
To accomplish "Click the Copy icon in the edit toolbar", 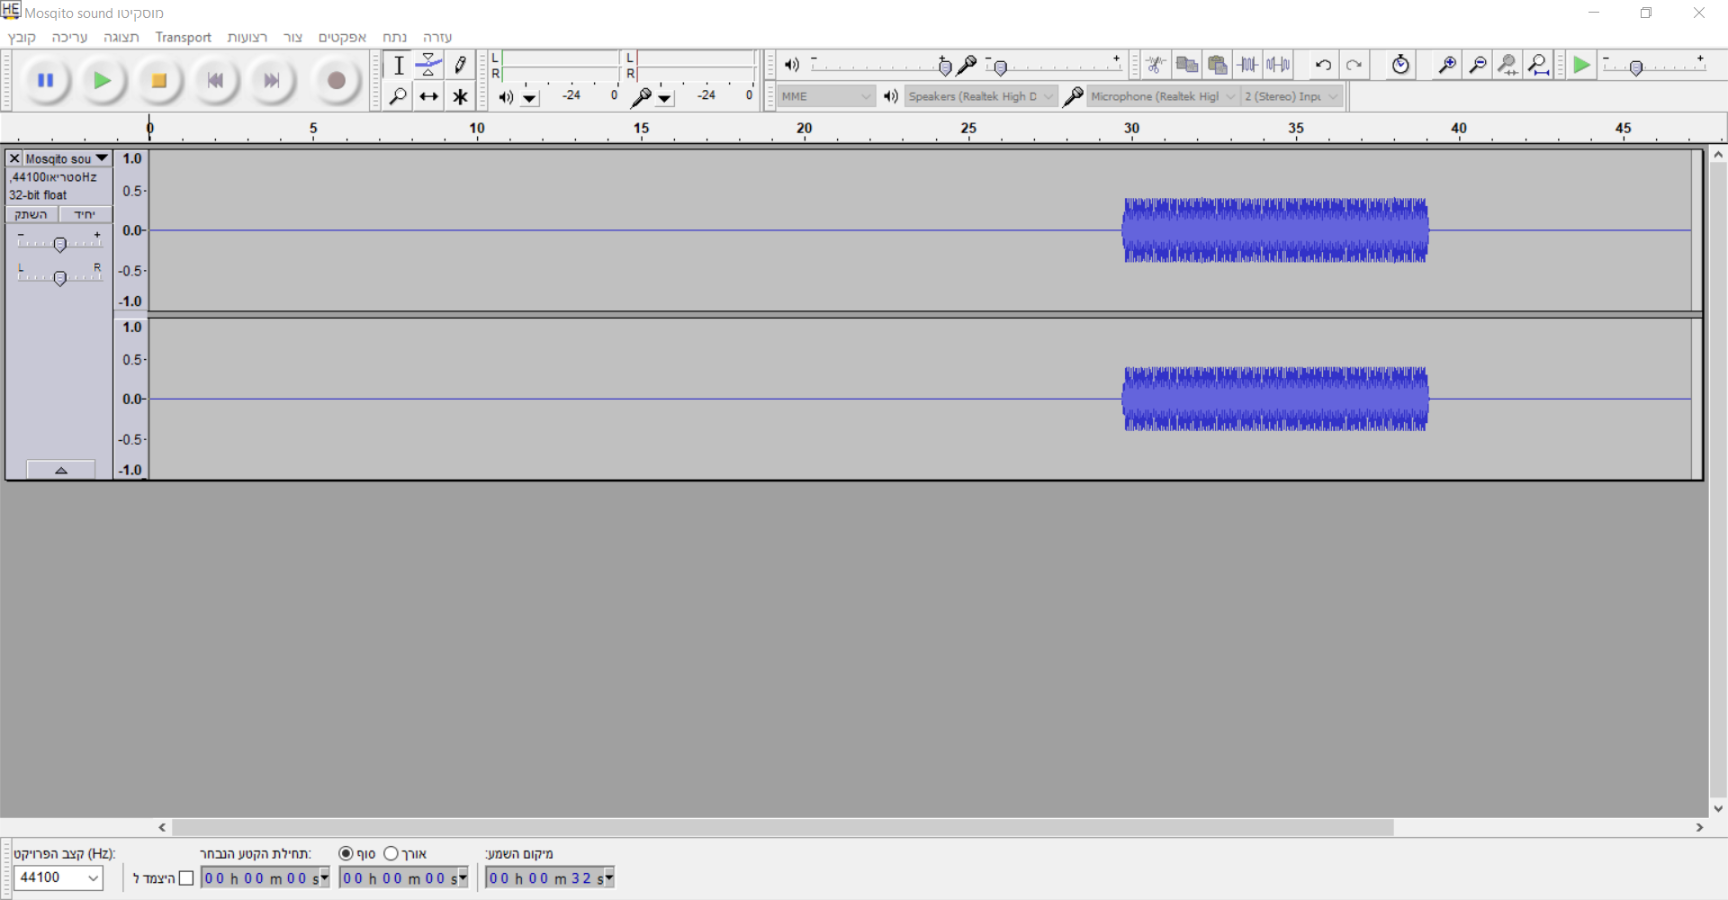I will point(1187,65).
